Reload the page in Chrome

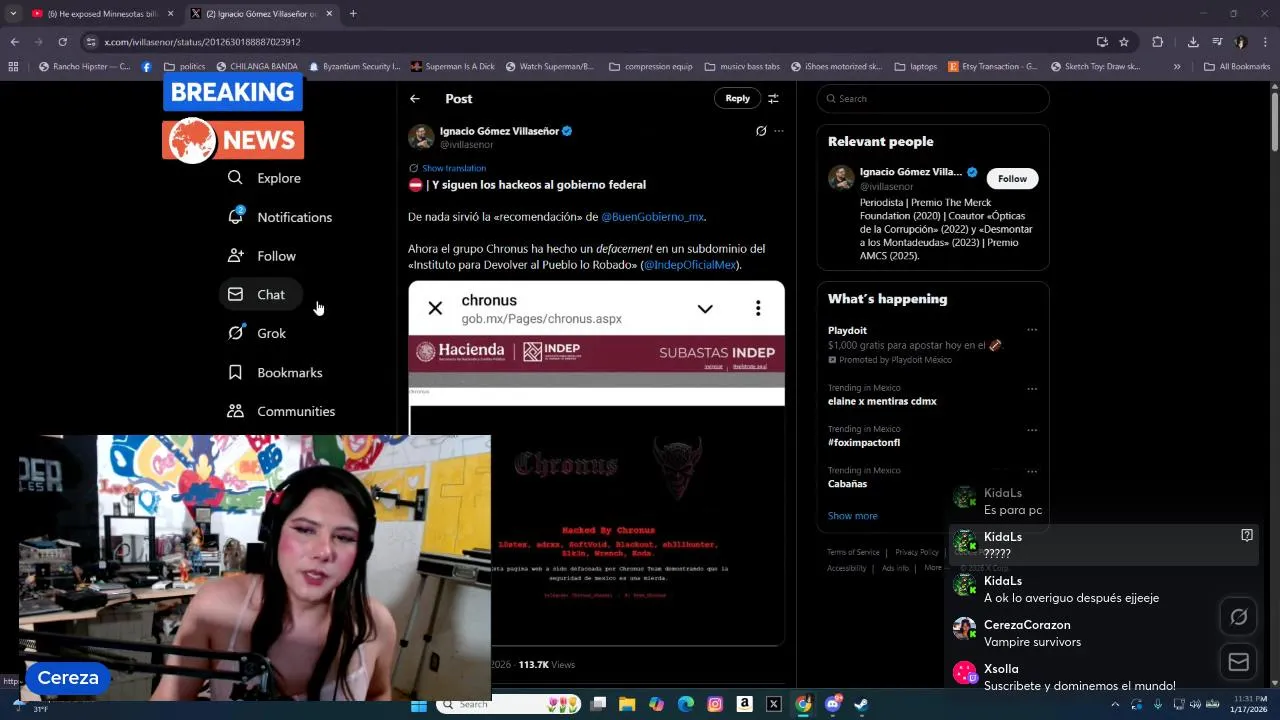[62, 42]
